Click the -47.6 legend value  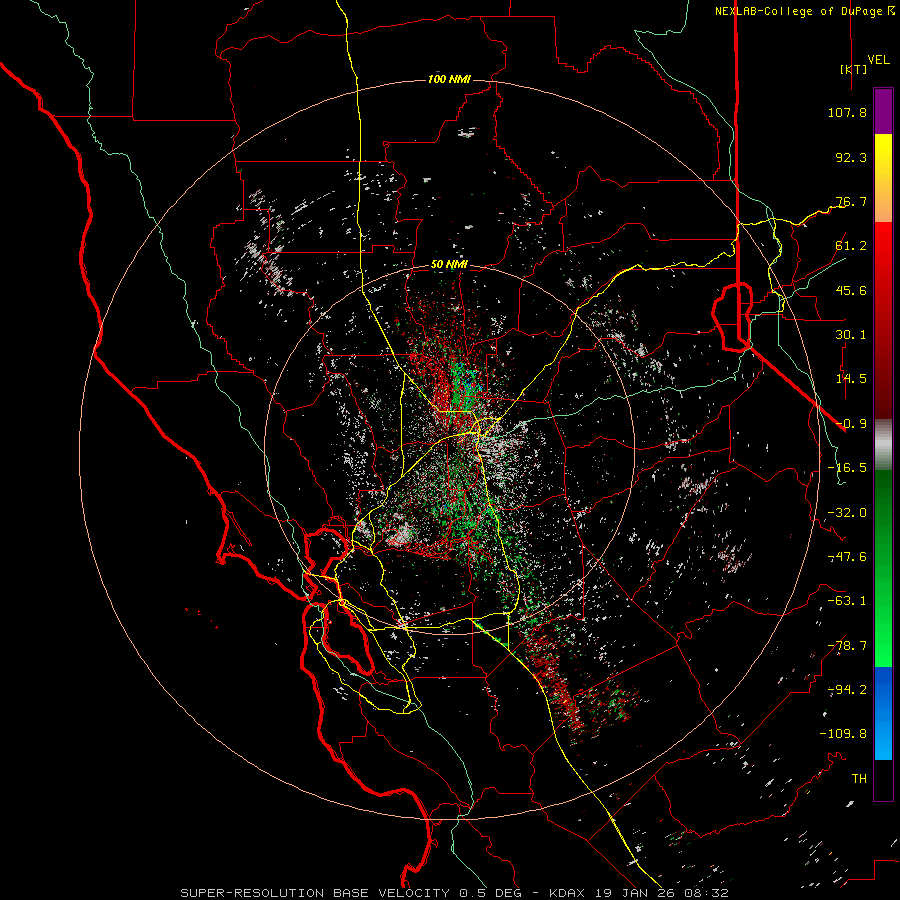(847, 557)
